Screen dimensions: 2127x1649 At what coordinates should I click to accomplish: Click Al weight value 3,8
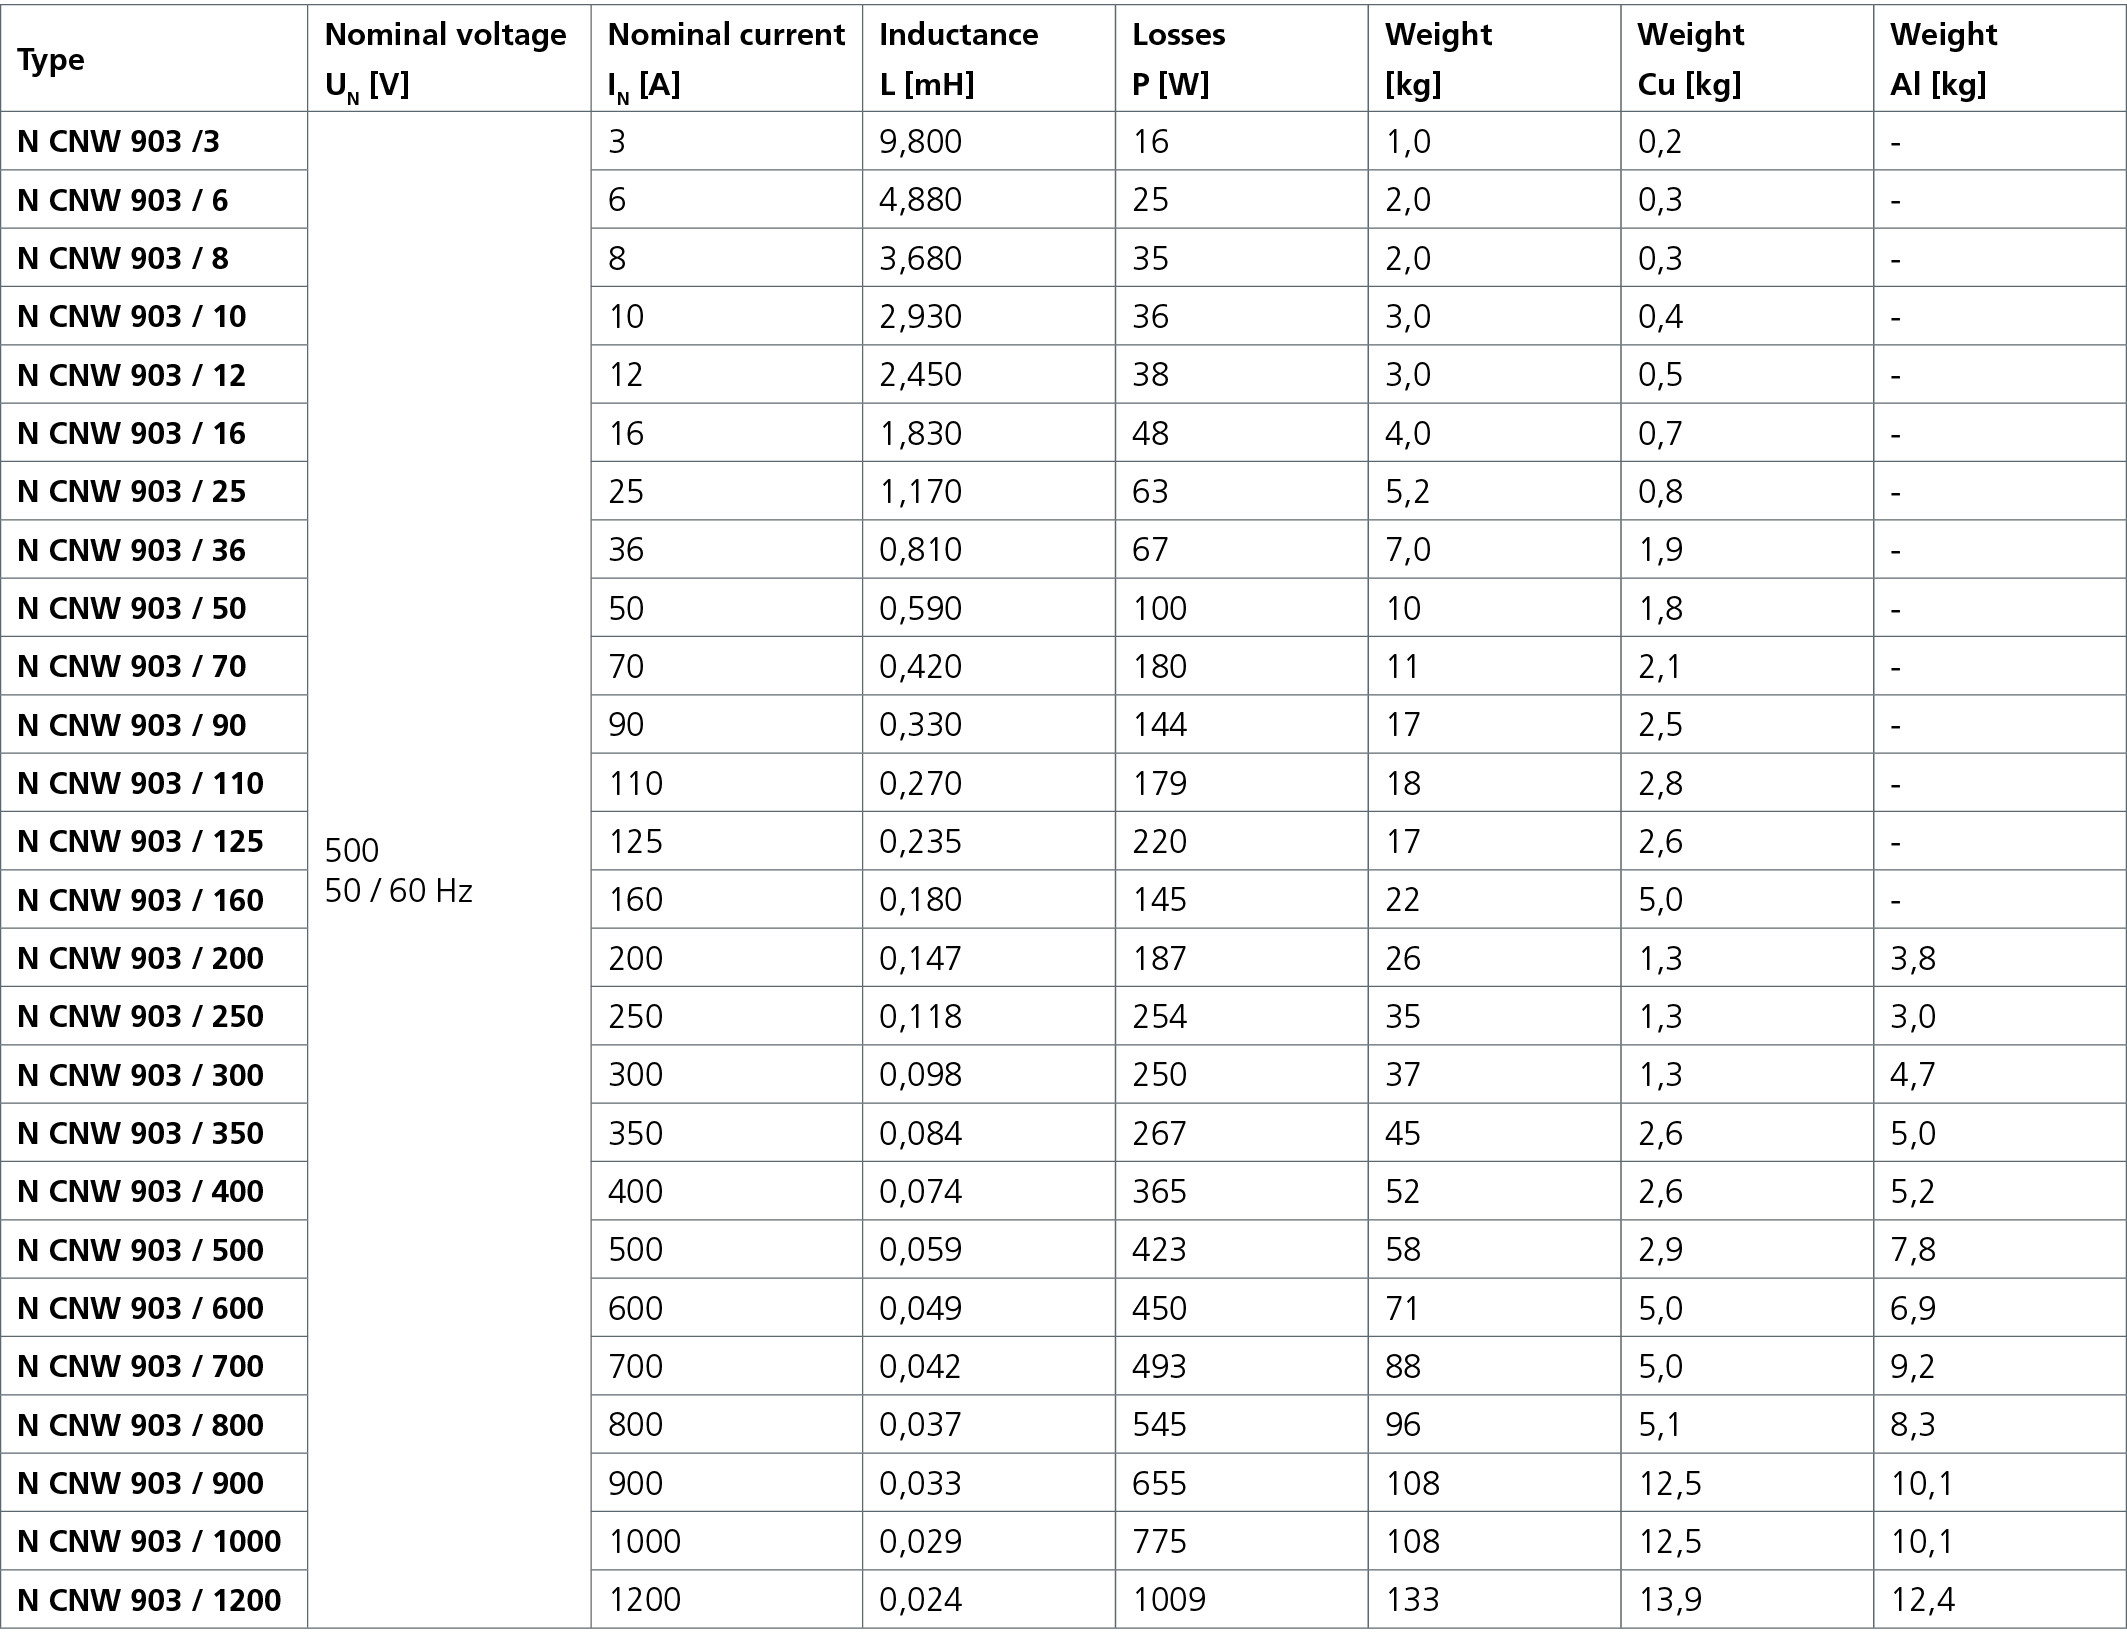pos(1913,958)
